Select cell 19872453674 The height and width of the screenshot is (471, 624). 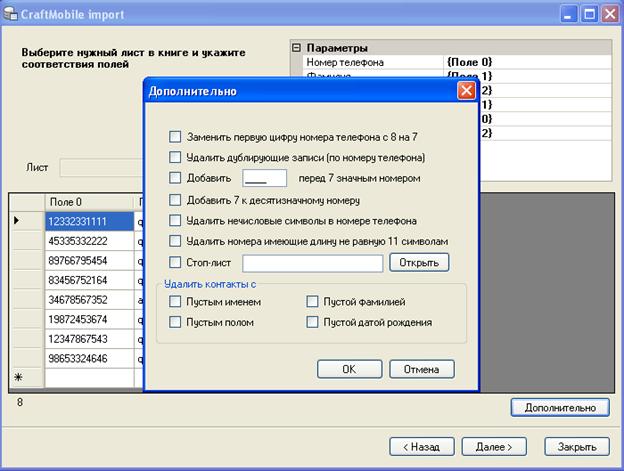tap(89, 319)
